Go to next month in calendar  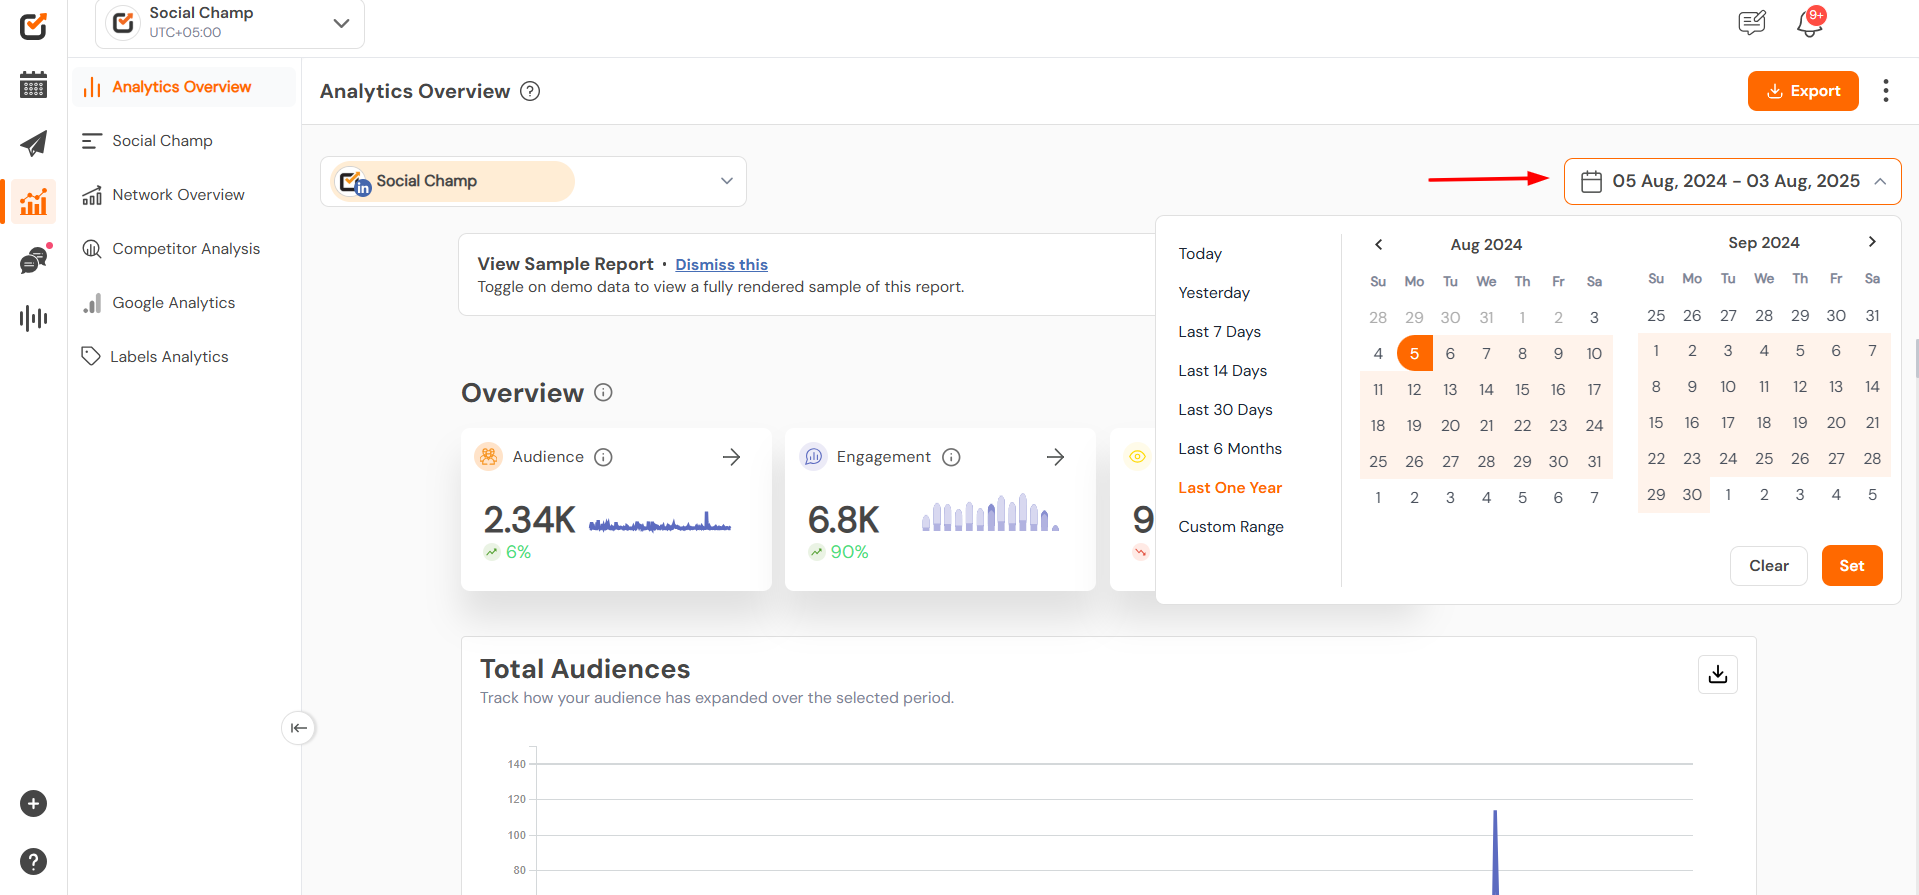pyautogui.click(x=1872, y=242)
